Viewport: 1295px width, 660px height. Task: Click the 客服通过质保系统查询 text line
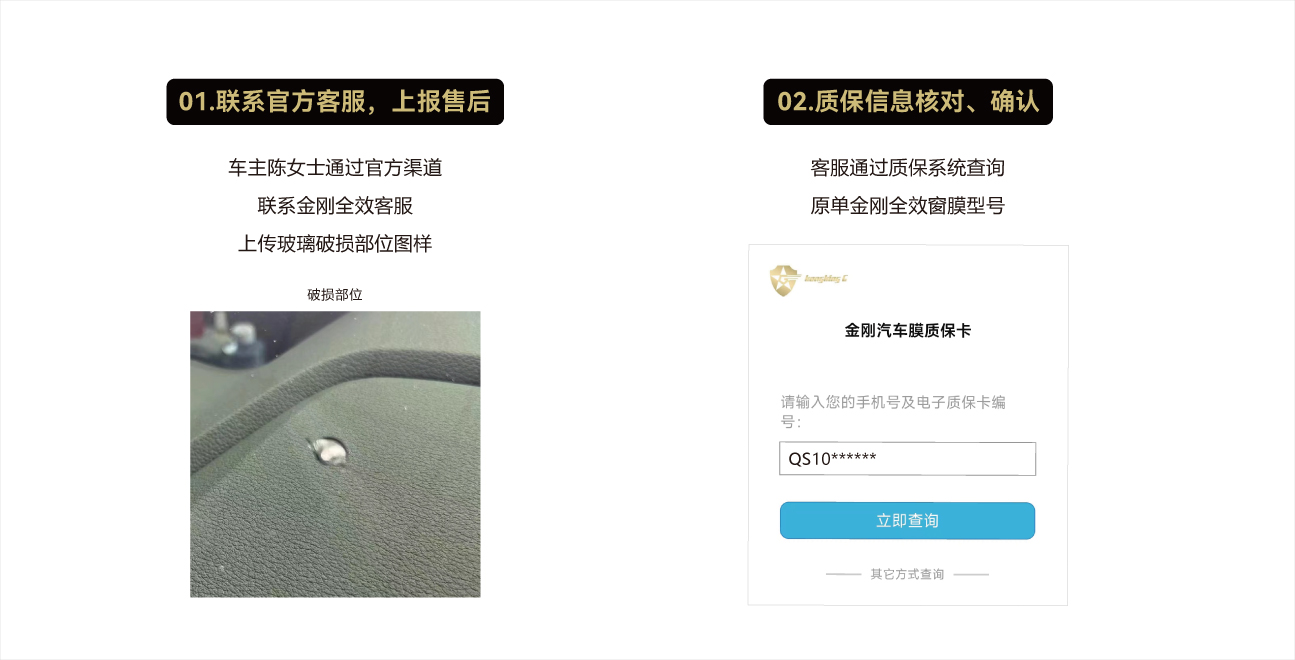[x=907, y=168]
